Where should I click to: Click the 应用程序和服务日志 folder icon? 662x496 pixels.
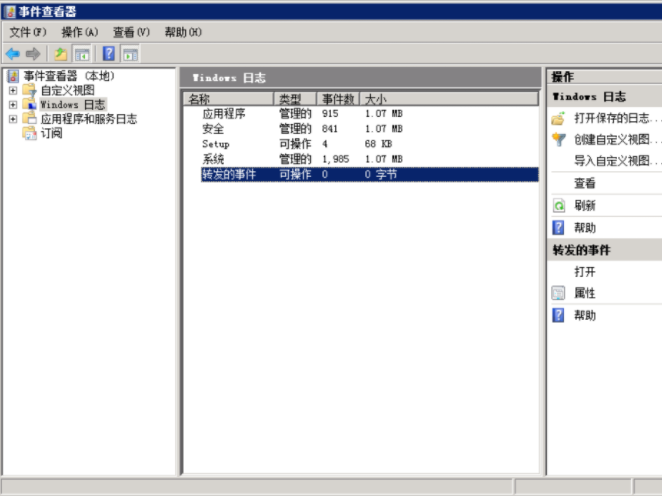30,119
